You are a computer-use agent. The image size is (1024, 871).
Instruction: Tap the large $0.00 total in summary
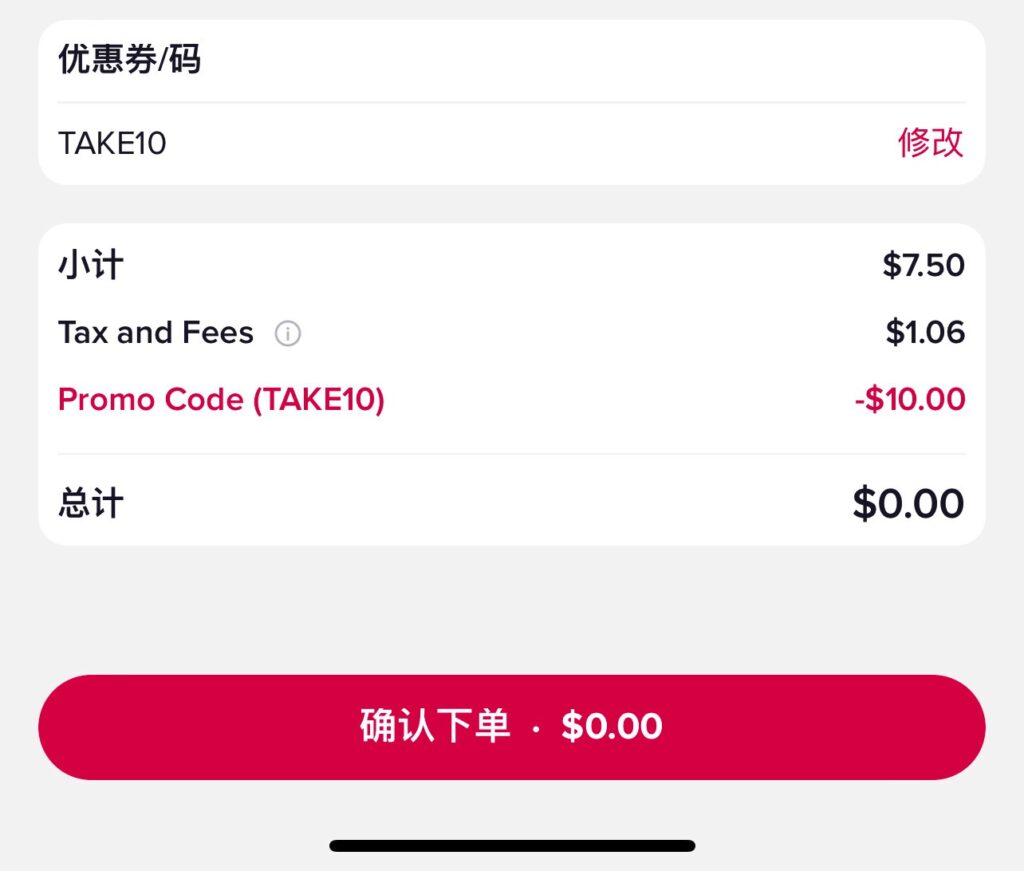pos(907,503)
